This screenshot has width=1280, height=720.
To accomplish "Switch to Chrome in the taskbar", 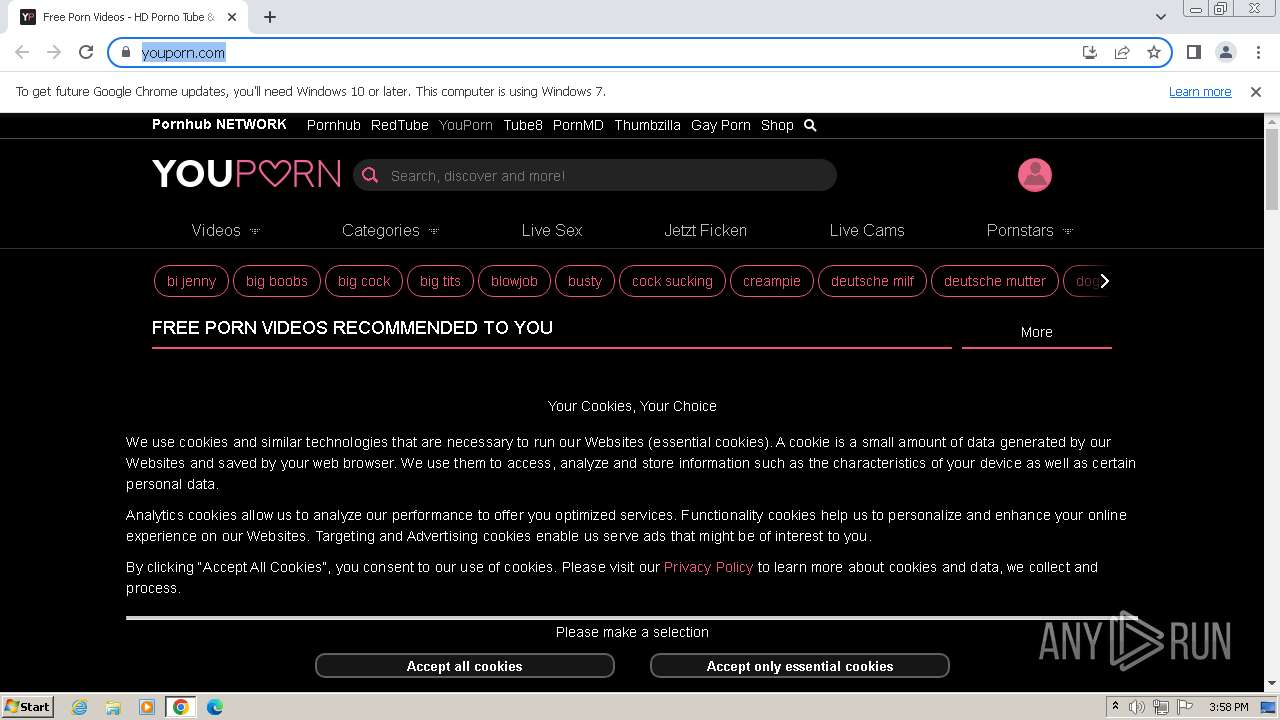I will [181, 707].
